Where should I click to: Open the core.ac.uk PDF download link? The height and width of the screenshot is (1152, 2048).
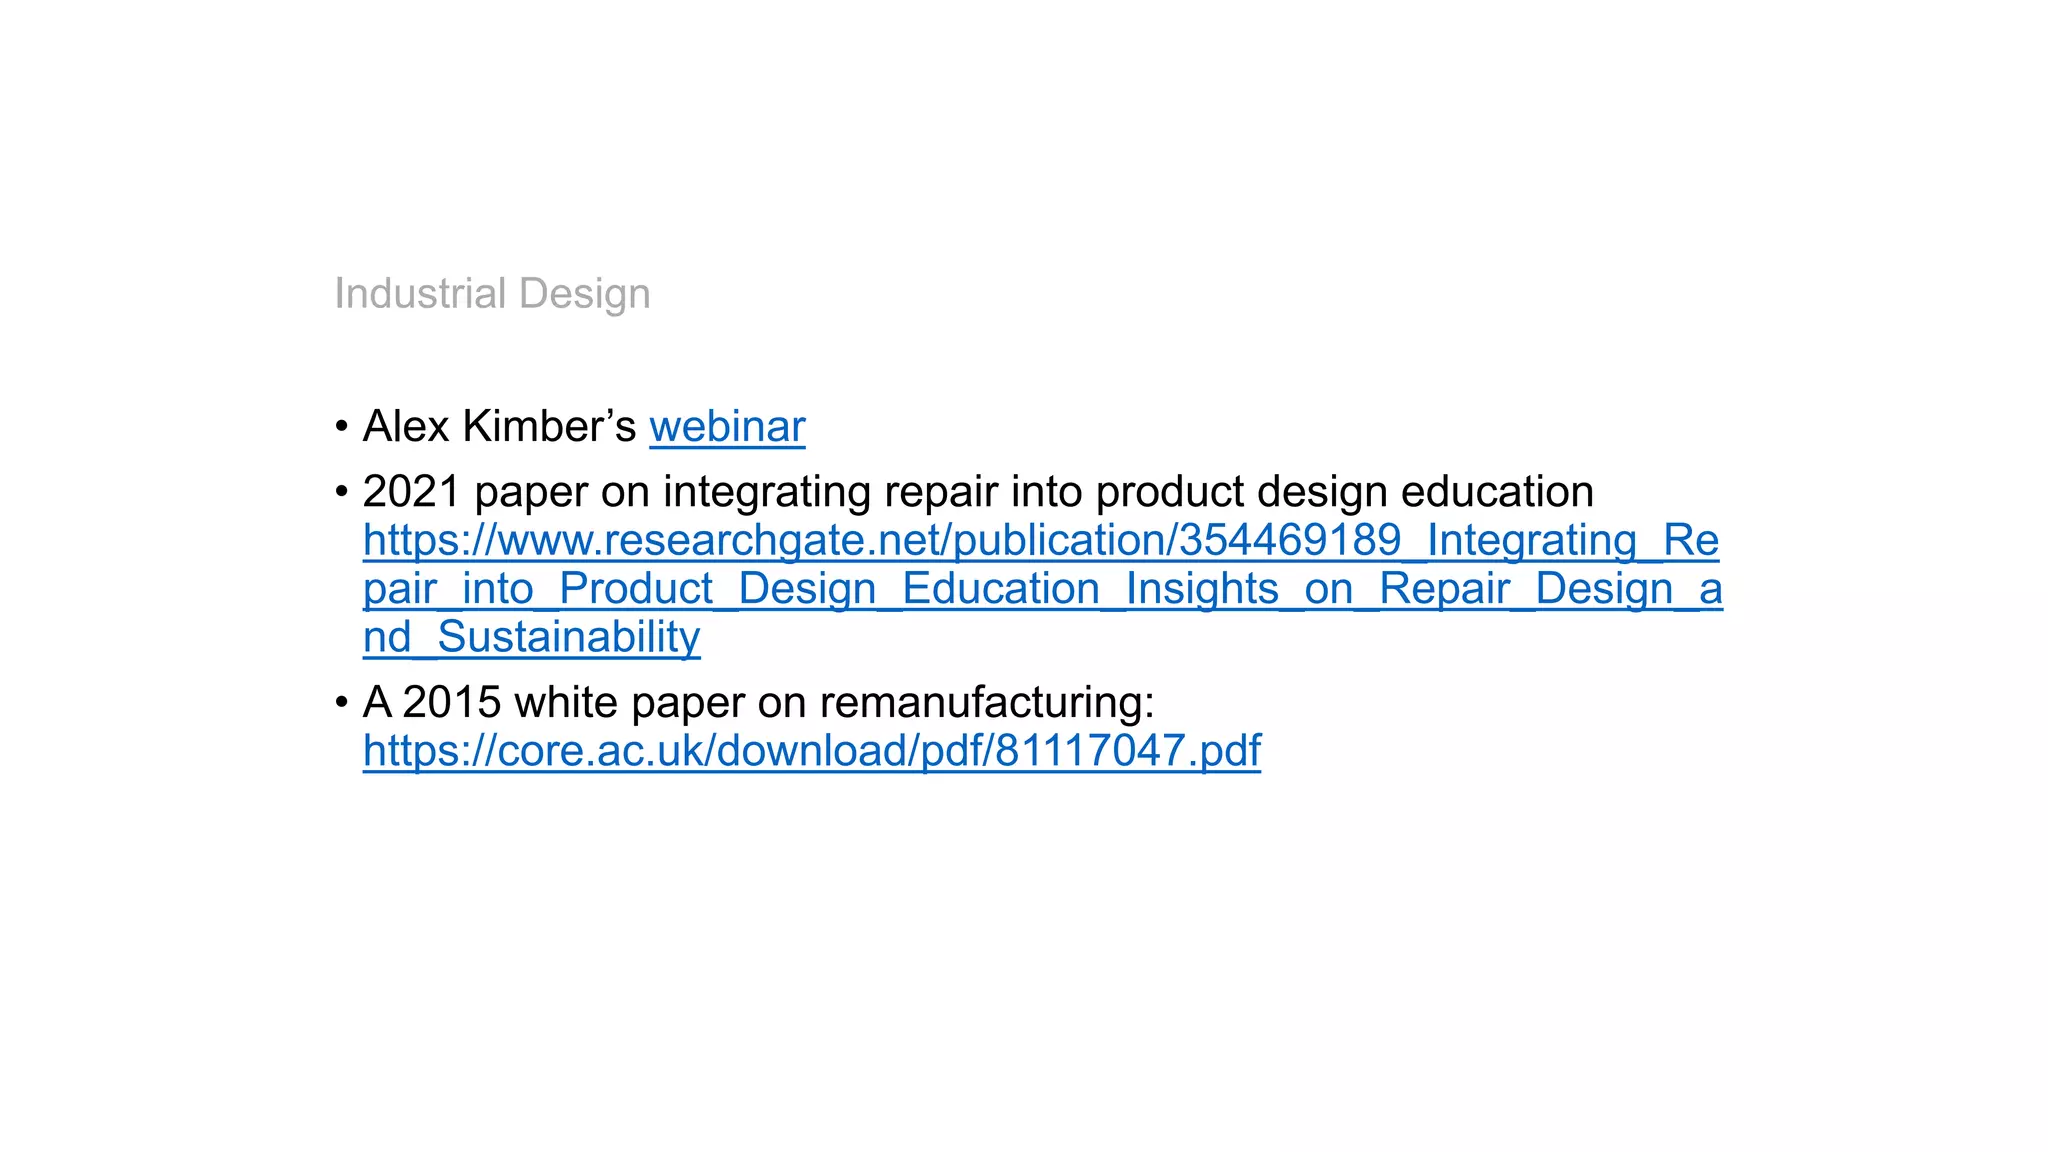coord(811,751)
